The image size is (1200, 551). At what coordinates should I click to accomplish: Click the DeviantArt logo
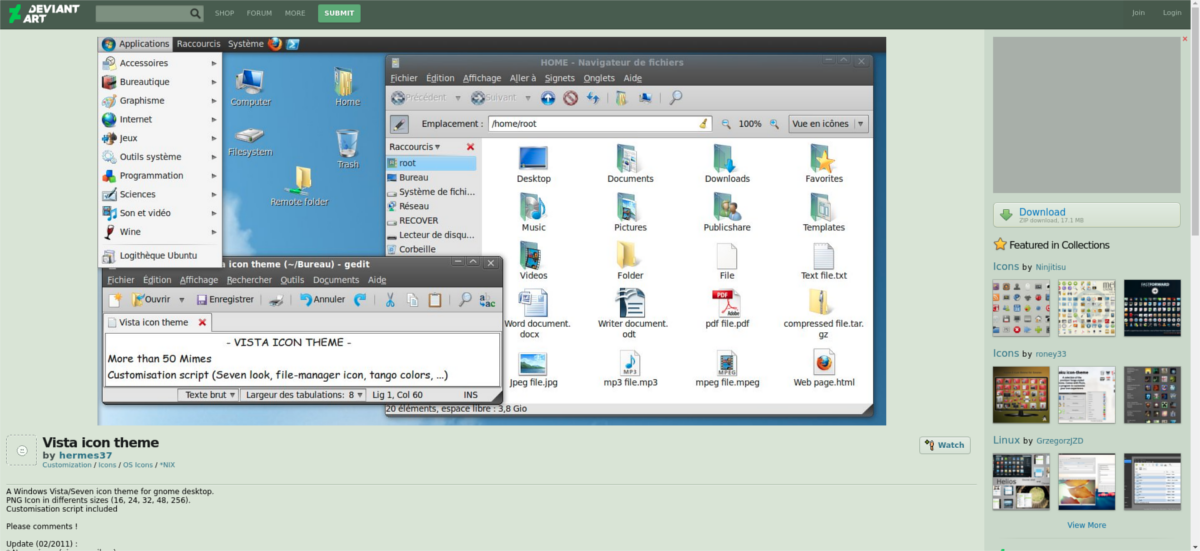[x=44, y=13]
